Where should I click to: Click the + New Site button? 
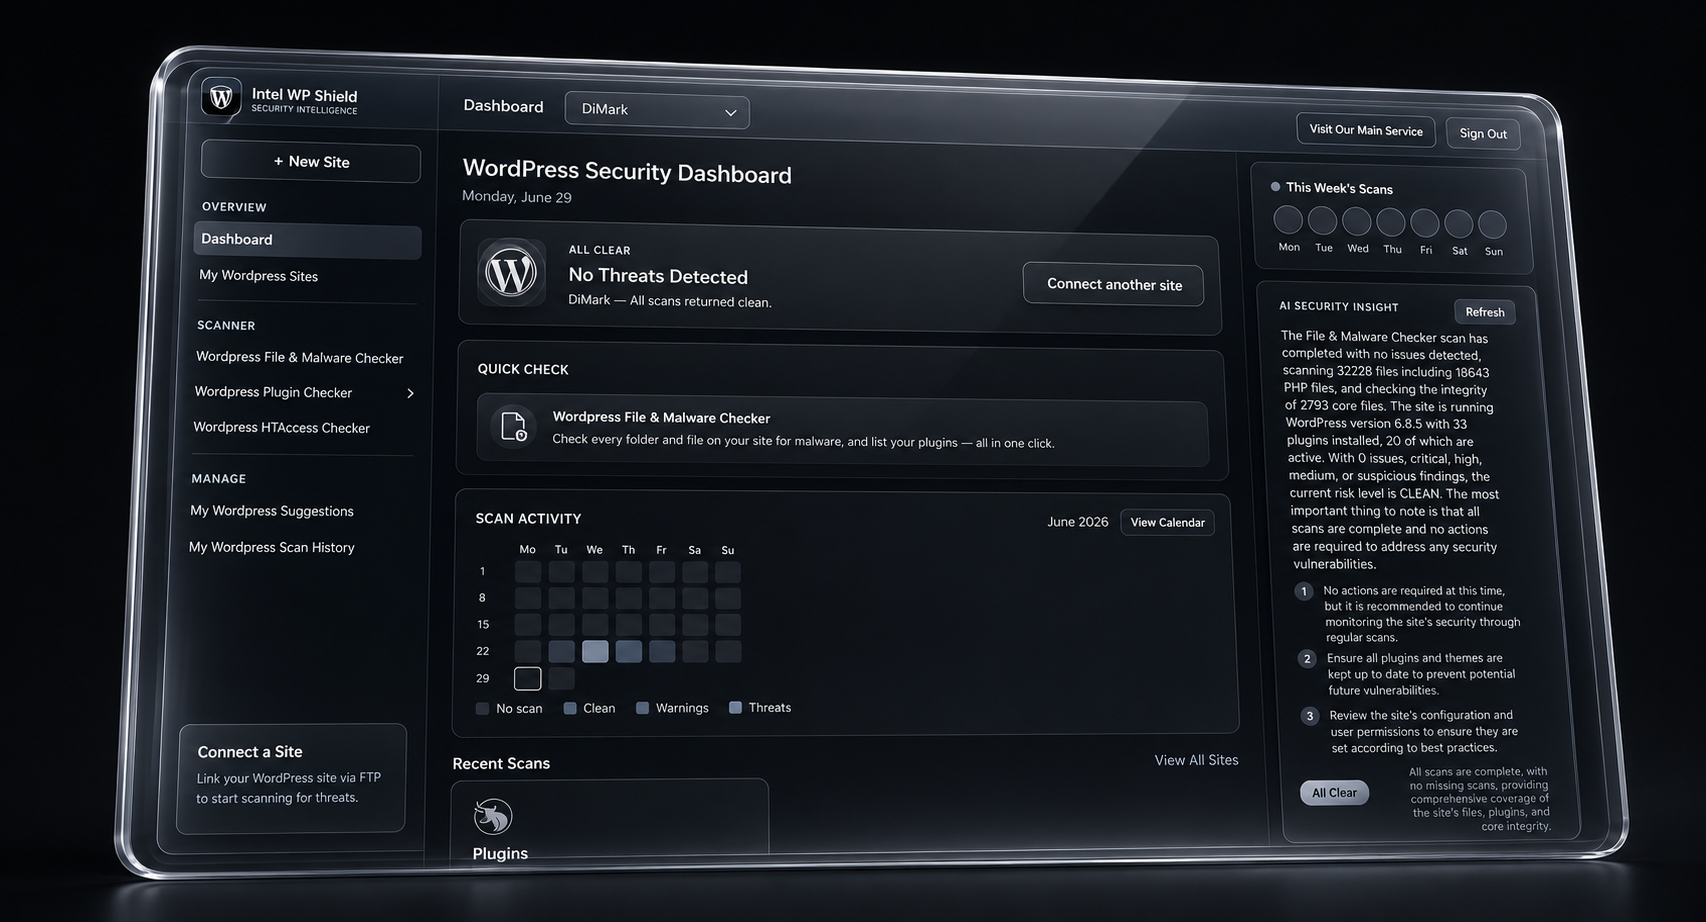pos(311,162)
